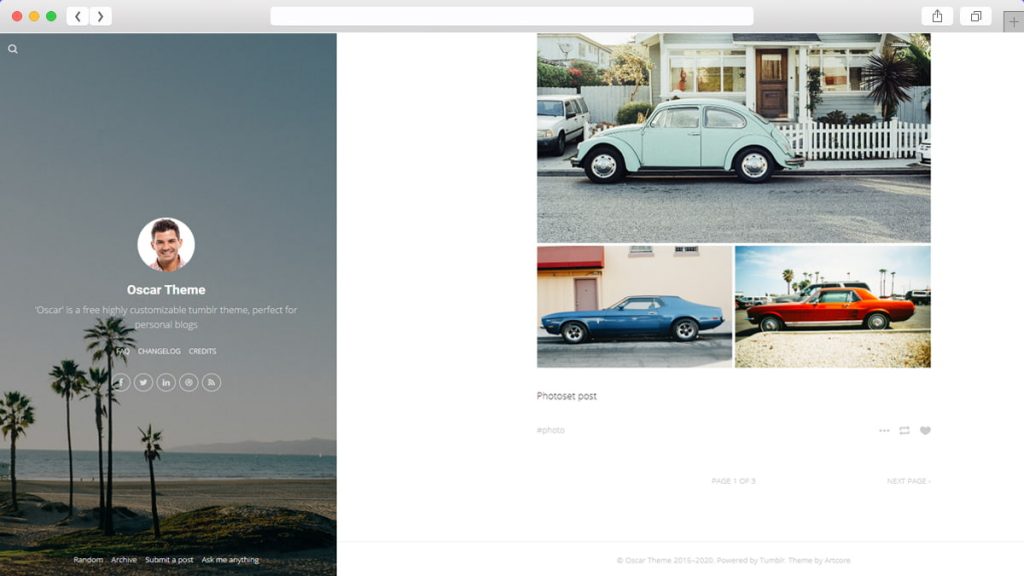Open the blue Mustang car photo
Screen dimensions: 1024x576
[x=634, y=306]
